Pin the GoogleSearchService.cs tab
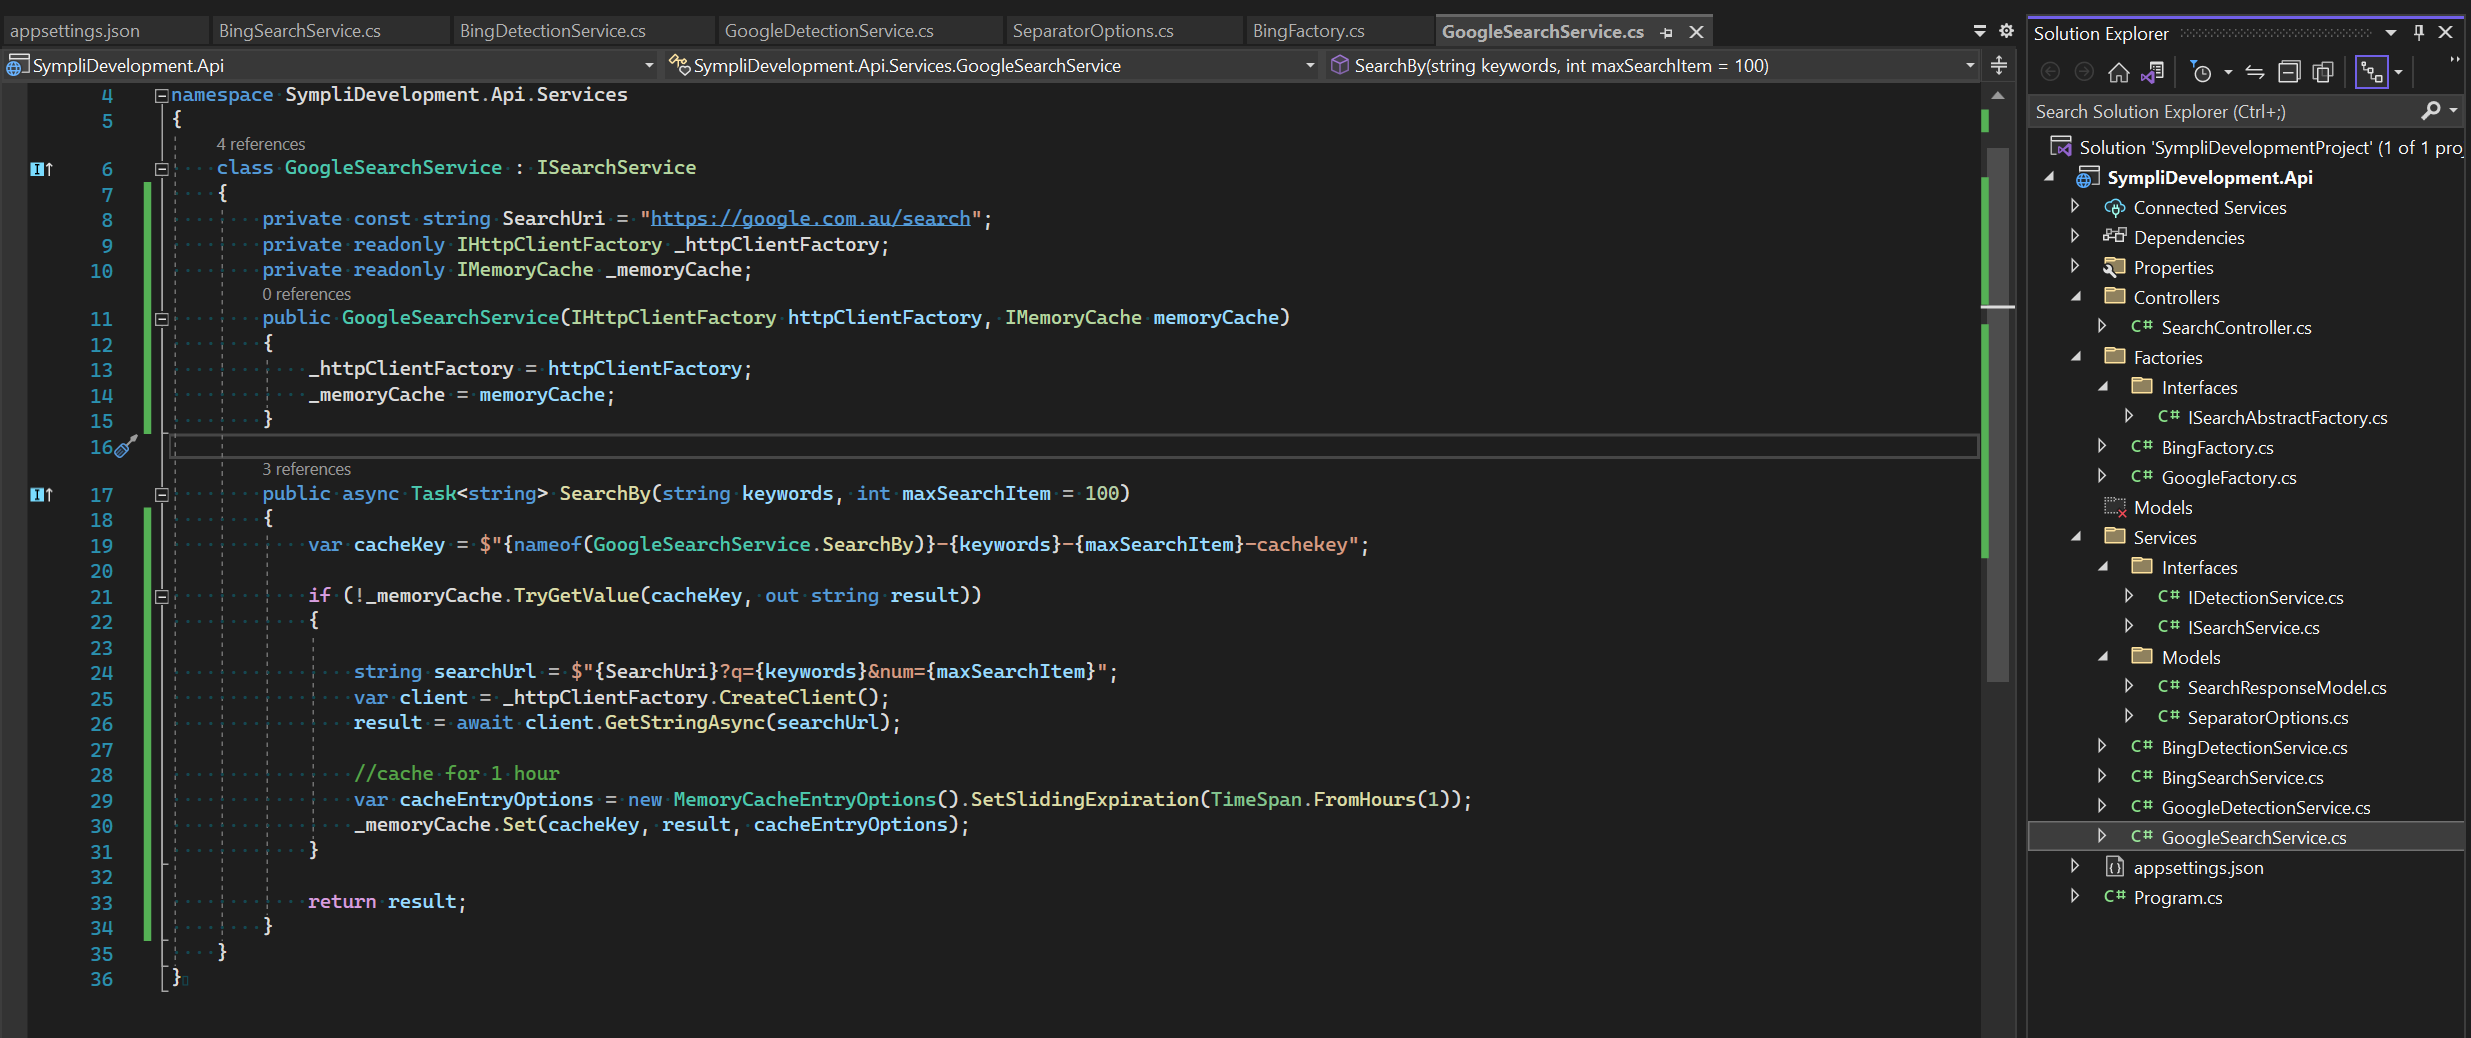The height and width of the screenshot is (1038, 2471). [1667, 32]
